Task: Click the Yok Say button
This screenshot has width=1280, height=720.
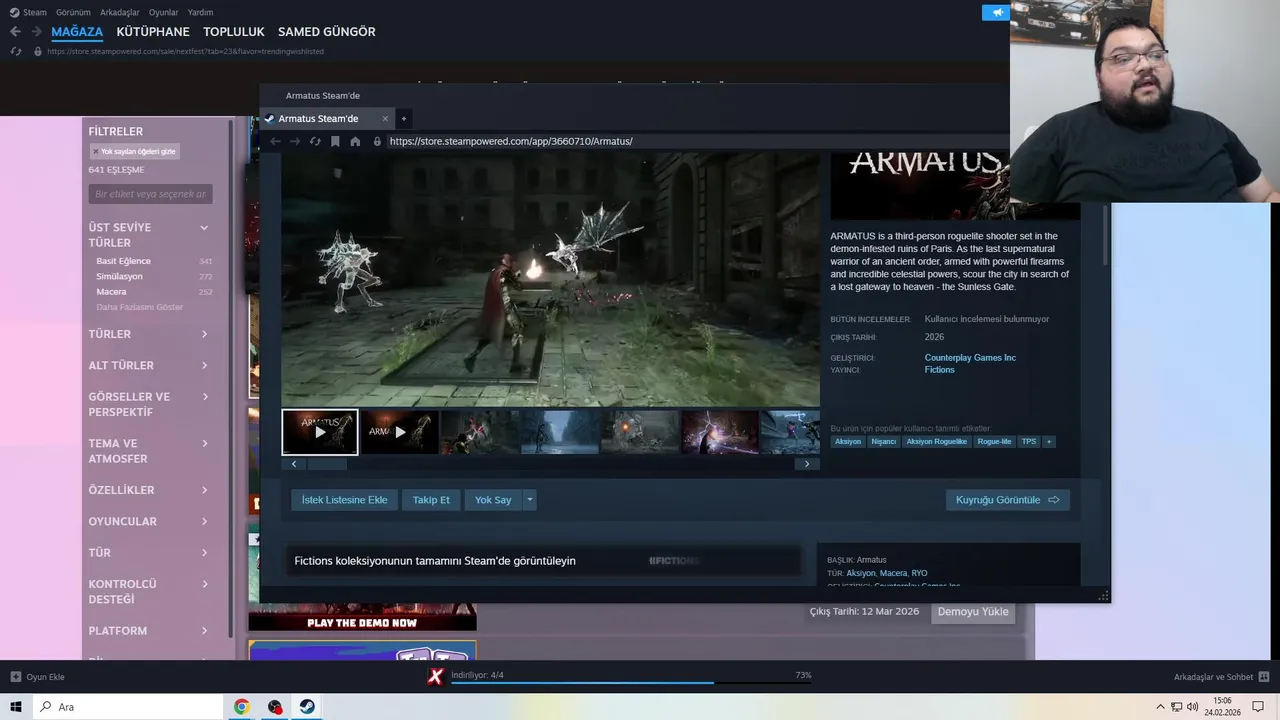Action: (493, 500)
